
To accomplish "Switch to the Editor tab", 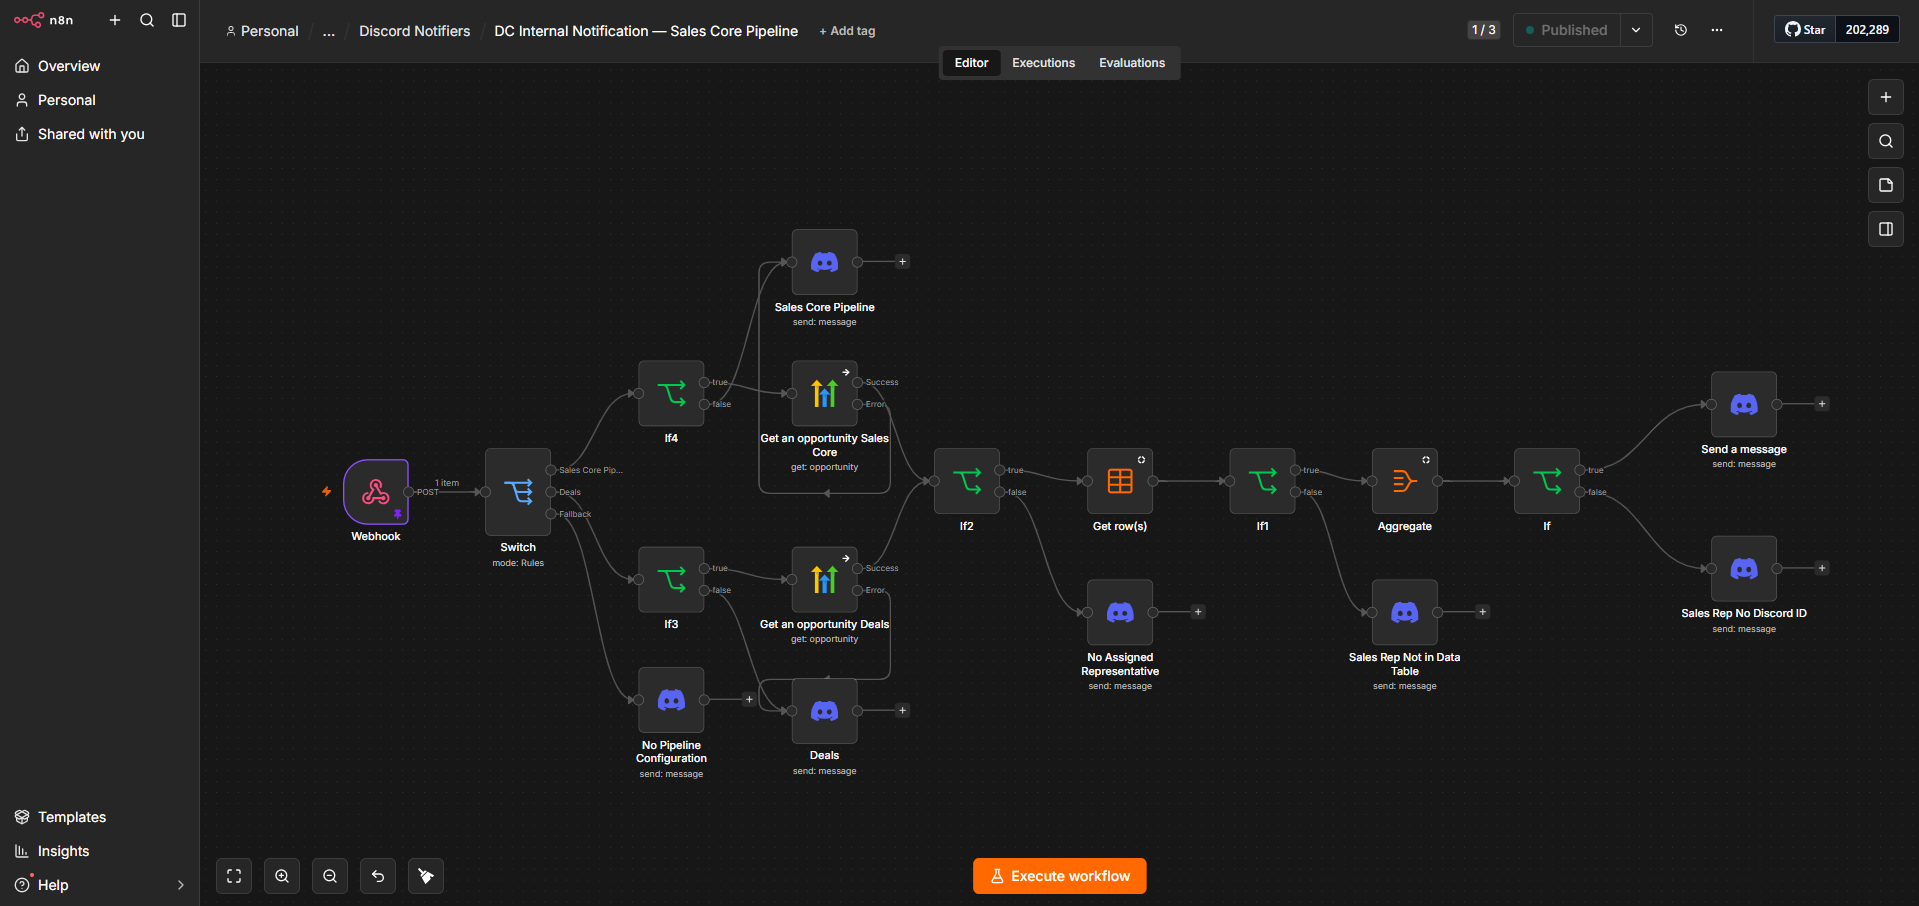I will pyautogui.click(x=971, y=63).
